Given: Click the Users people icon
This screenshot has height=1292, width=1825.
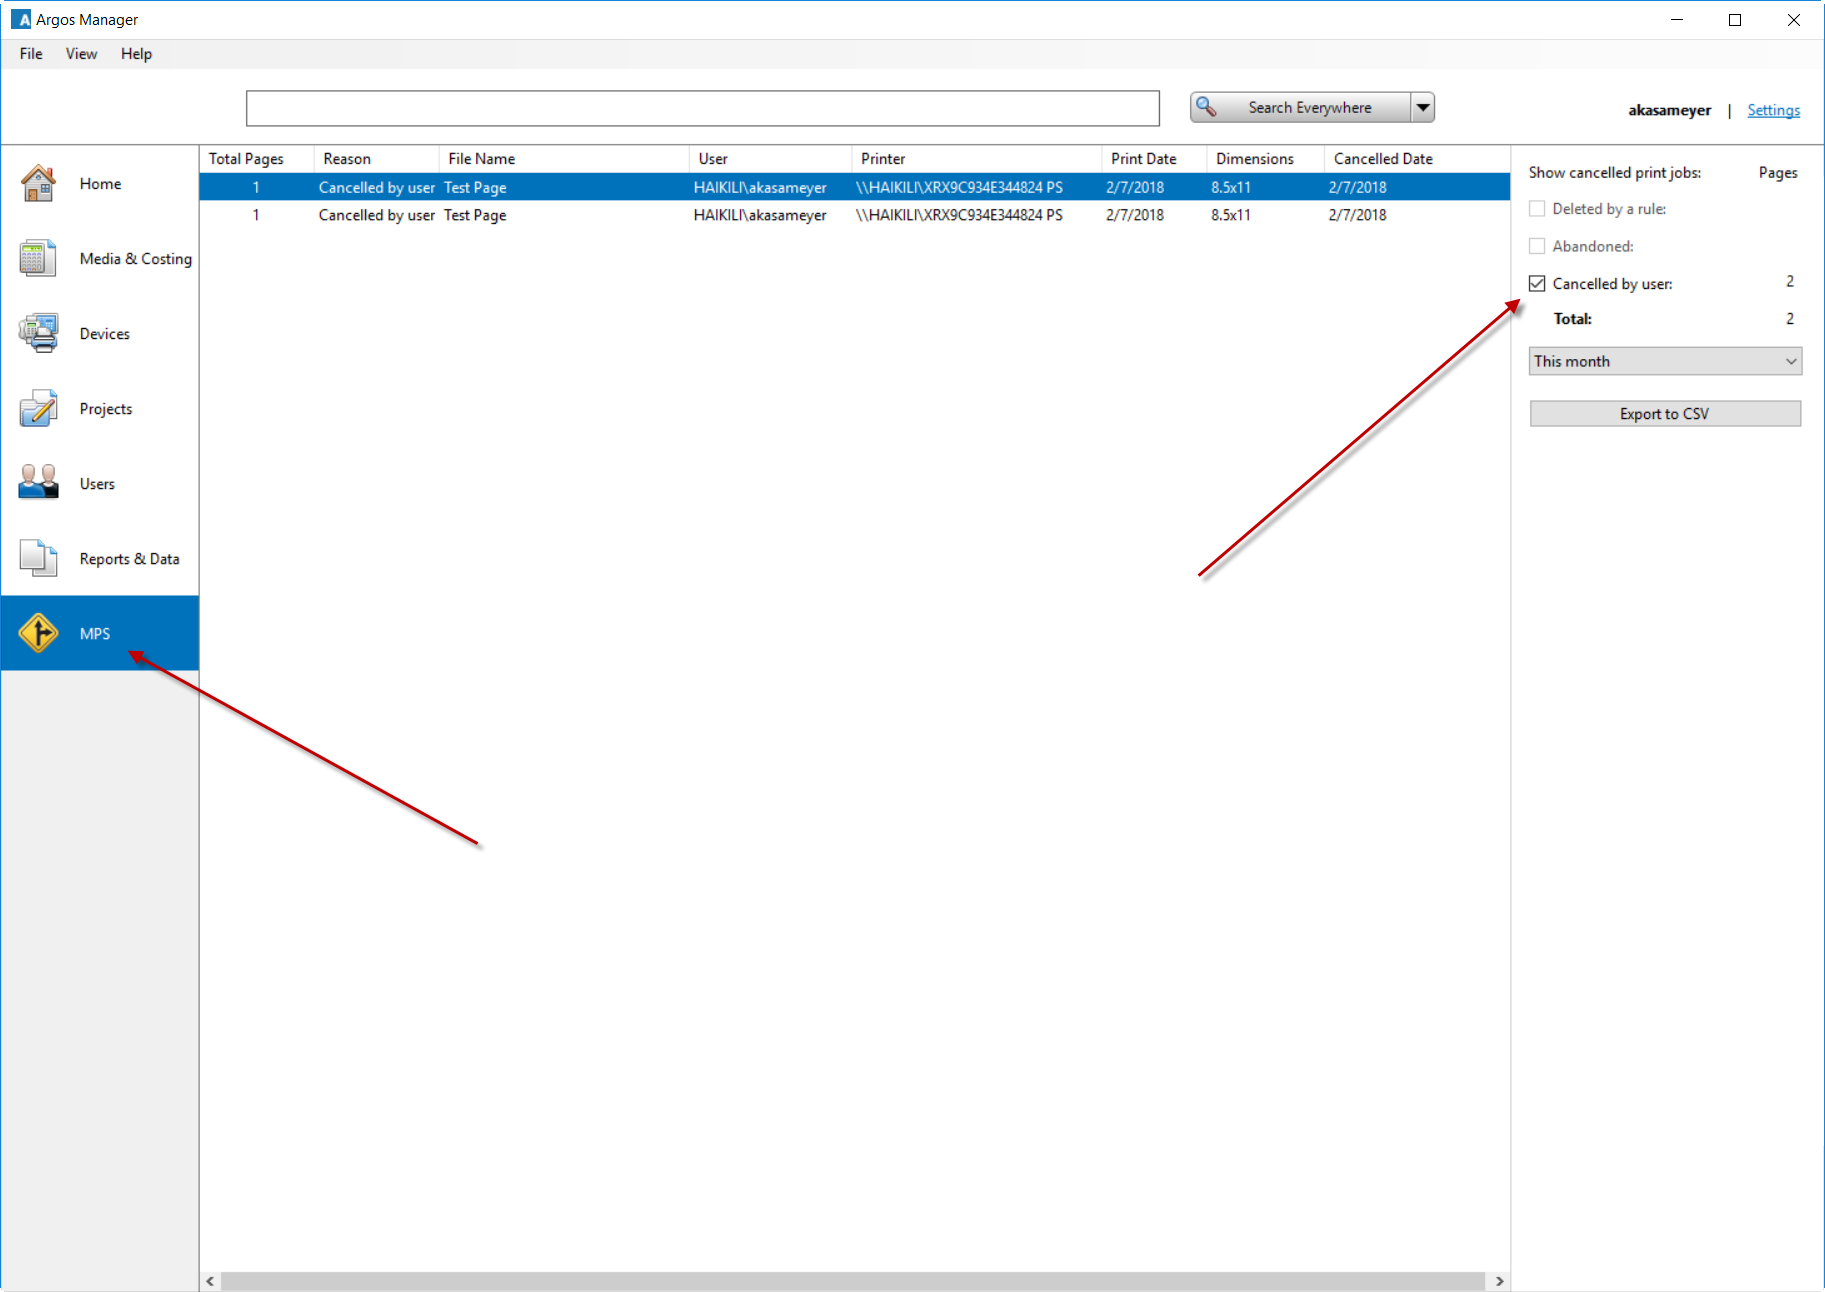Looking at the screenshot, I should tap(38, 484).
